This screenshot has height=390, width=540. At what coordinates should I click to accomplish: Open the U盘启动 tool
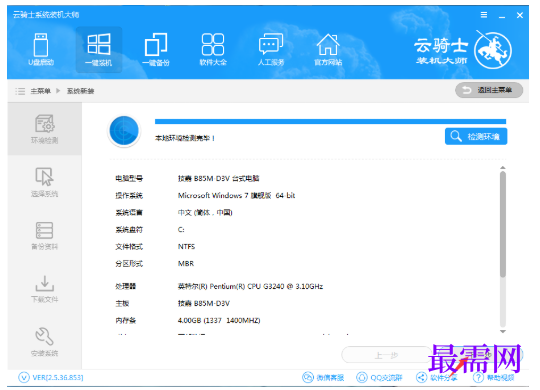tap(41, 49)
